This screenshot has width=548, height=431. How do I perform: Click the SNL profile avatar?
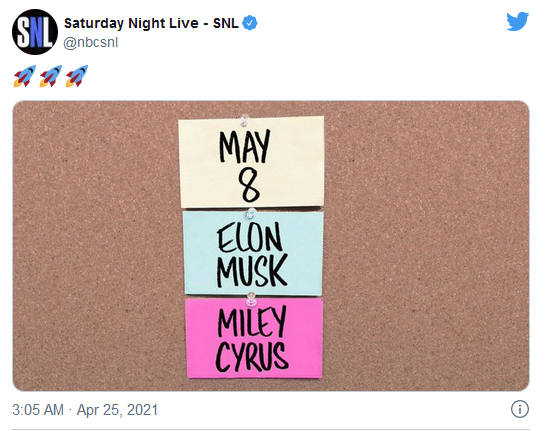point(35,32)
